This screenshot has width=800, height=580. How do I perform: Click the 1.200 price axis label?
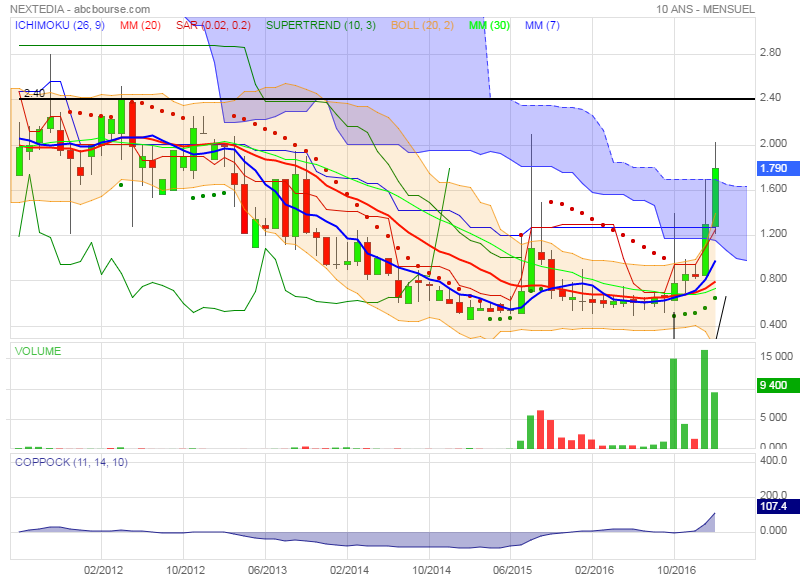click(x=773, y=233)
